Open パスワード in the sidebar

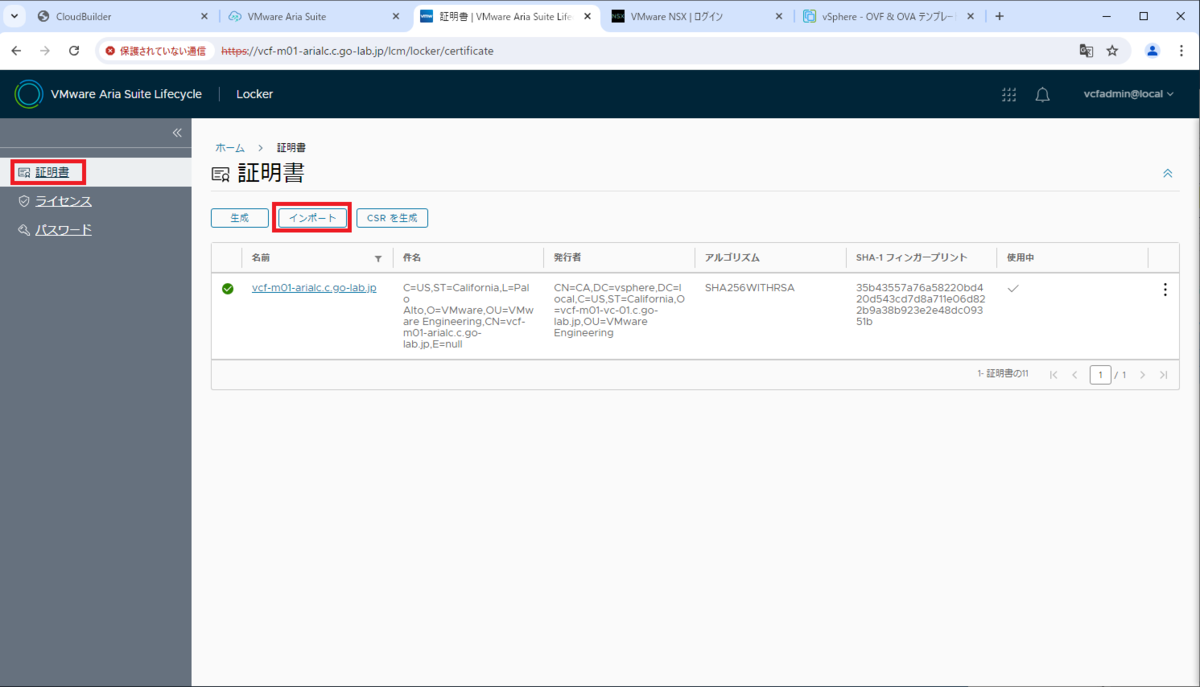click(x=63, y=230)
